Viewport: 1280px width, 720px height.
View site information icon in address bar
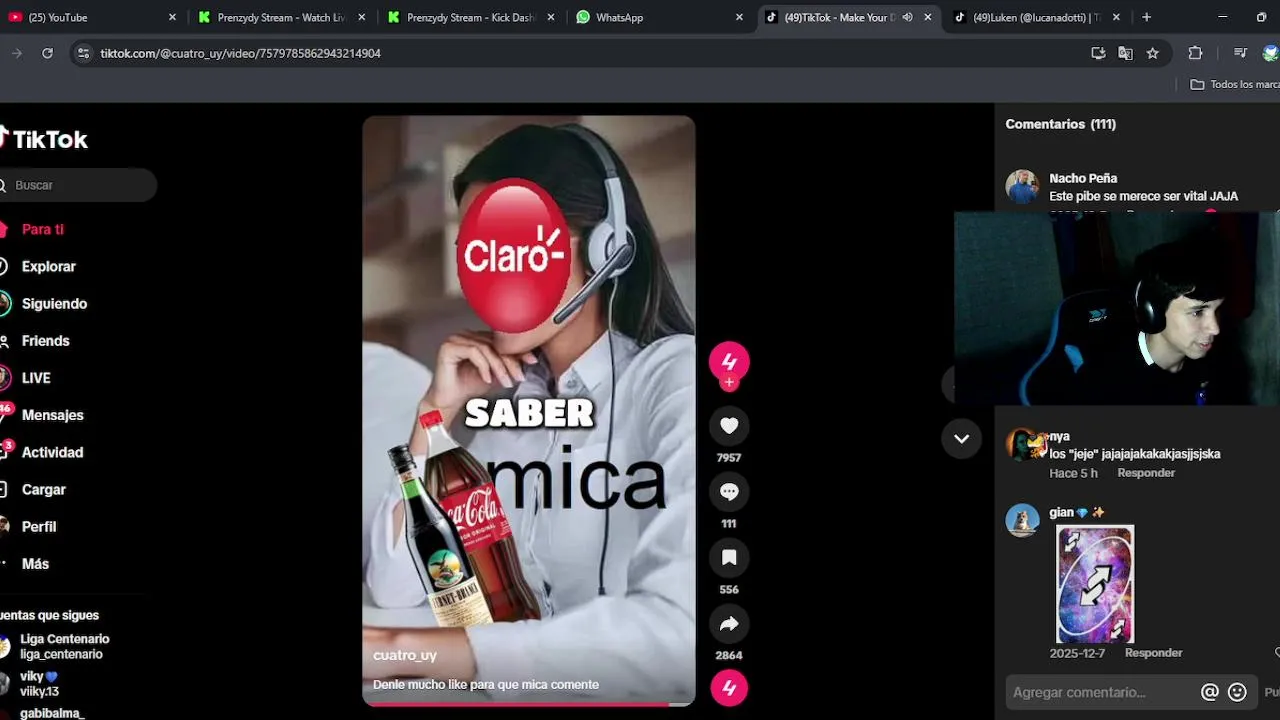pyautogui.click(x=83, y=53)
